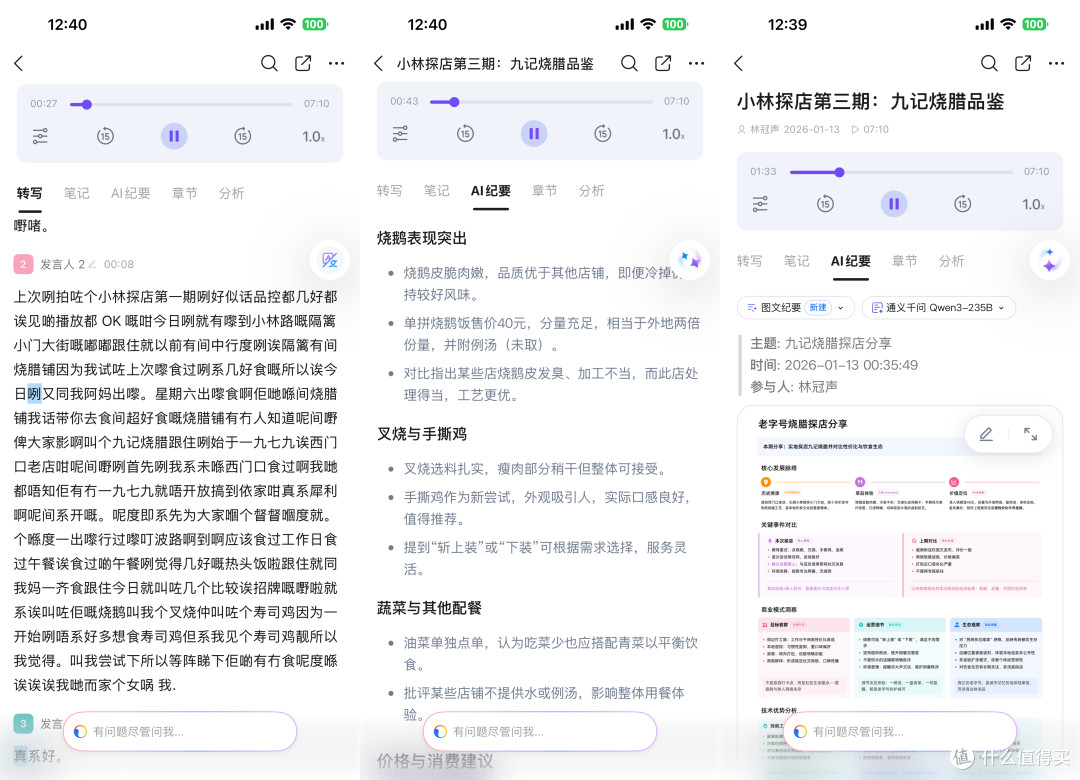Rewind 15 seconds in right player
Screen dimensions: 1080x780
[x=825, y=203]
